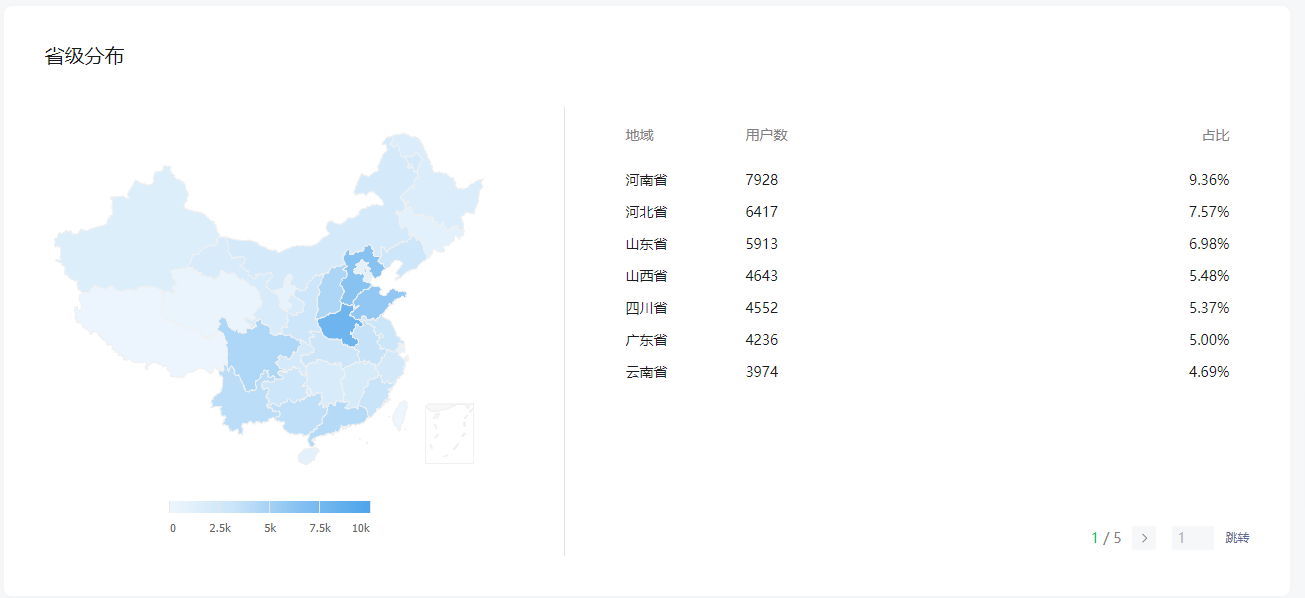Click the 7.57% percentage value
1305x598 pixels.
point(1209,212)
